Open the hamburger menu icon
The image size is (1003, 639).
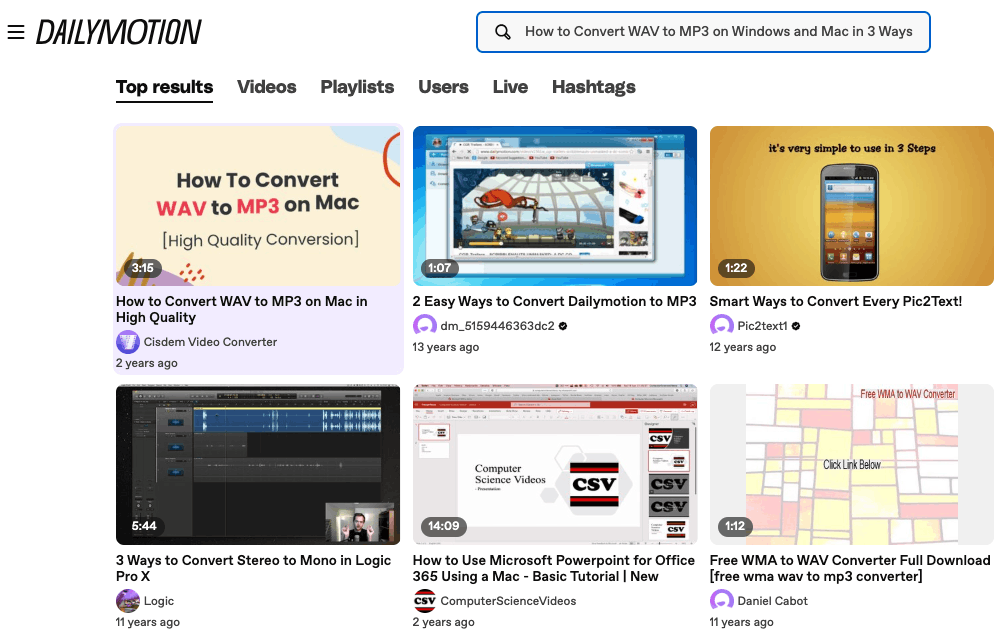16,32
